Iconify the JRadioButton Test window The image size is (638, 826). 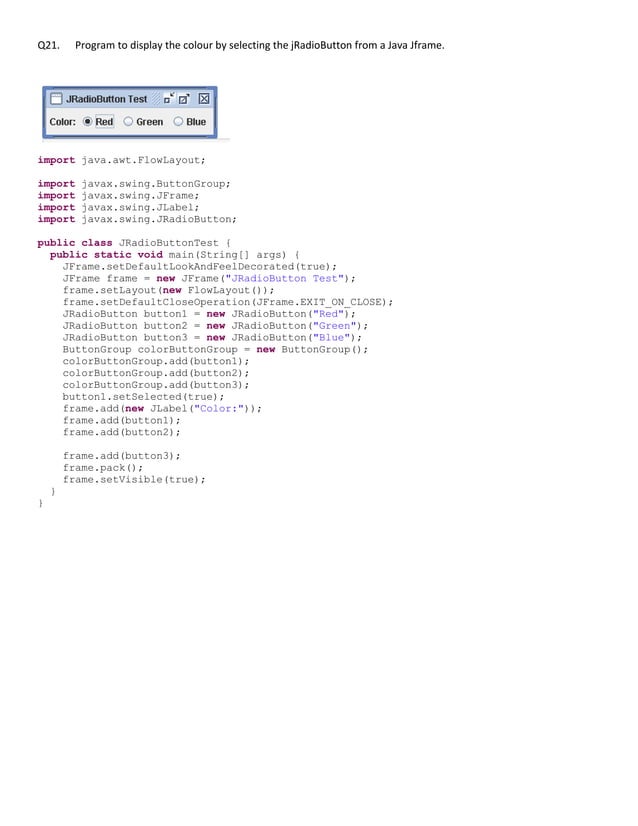pyautogui.click(x=168, y=99)
